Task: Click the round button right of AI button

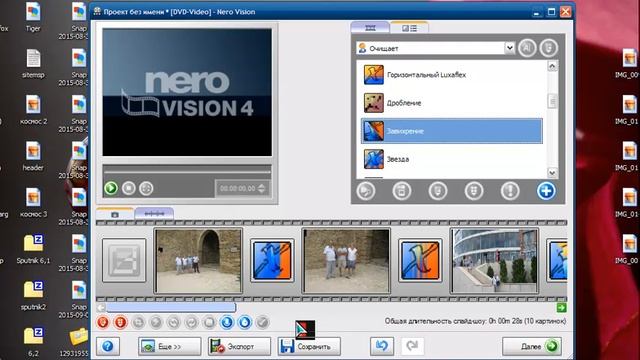Action: [x=549, y=48]
